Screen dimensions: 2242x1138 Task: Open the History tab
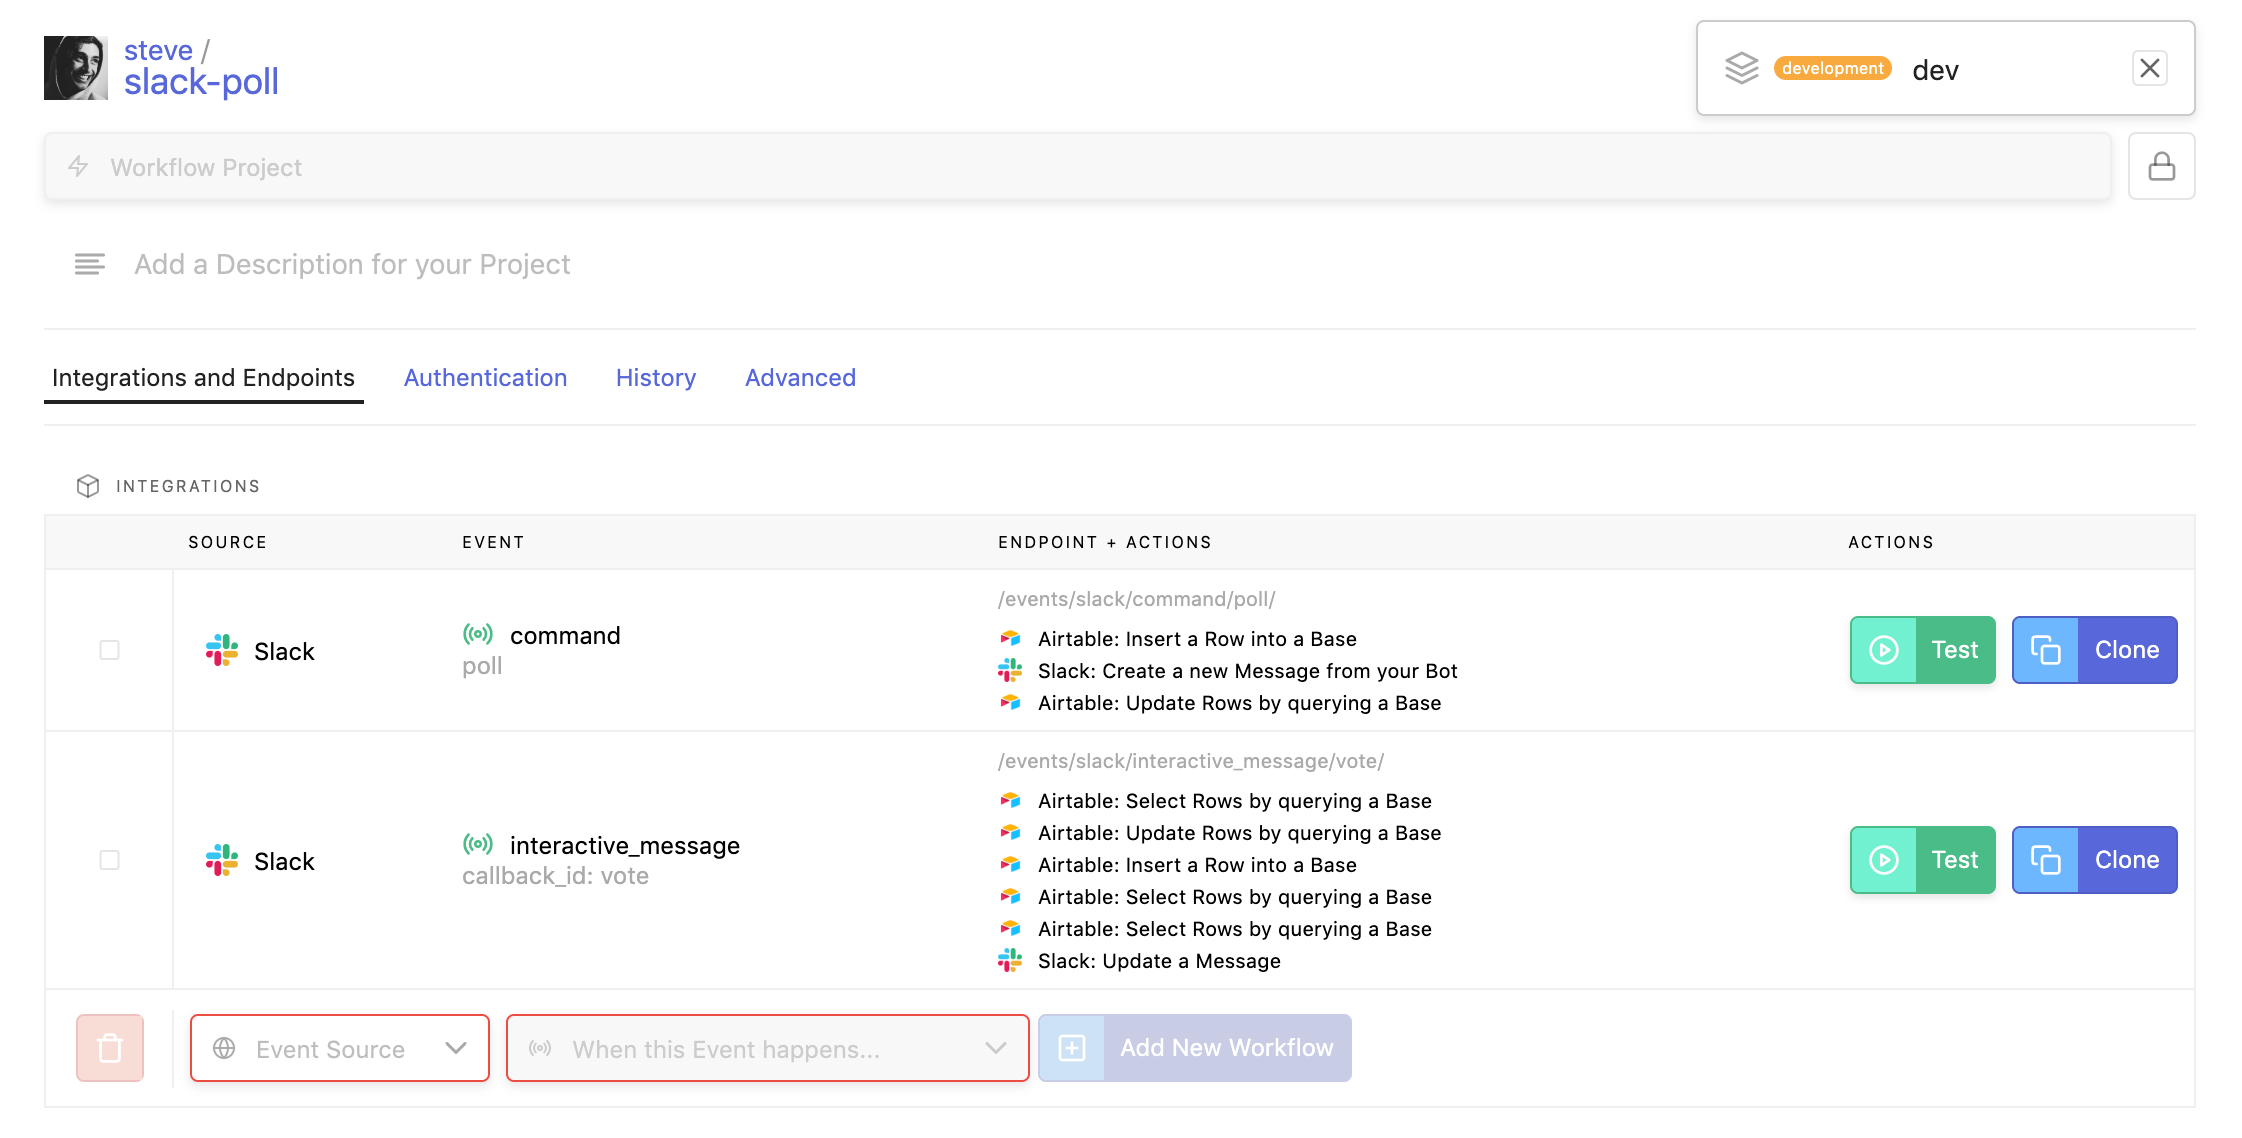click(x=655, y=378)
